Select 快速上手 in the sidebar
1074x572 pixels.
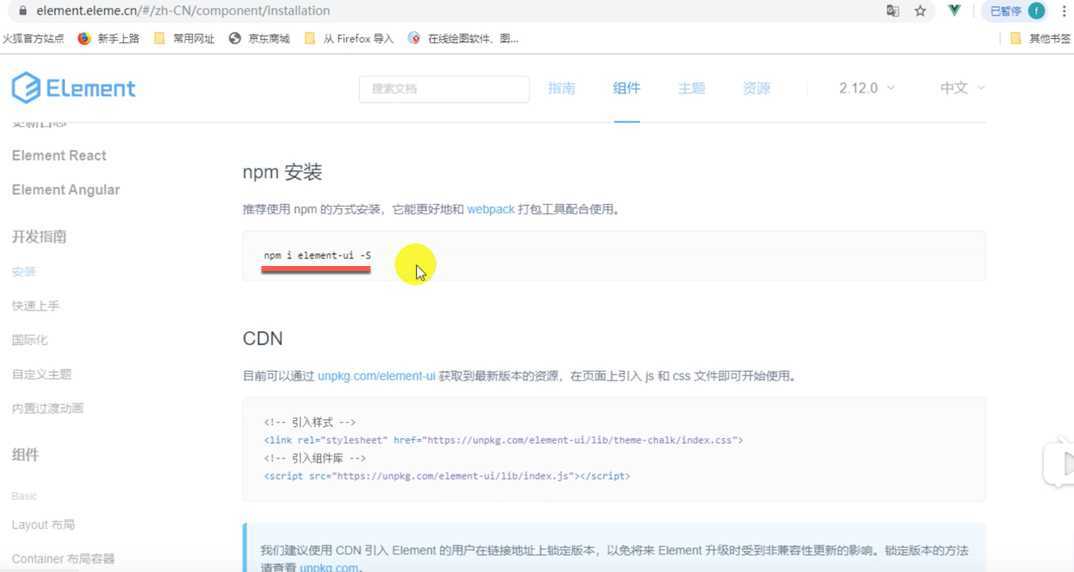coord(36,306)
